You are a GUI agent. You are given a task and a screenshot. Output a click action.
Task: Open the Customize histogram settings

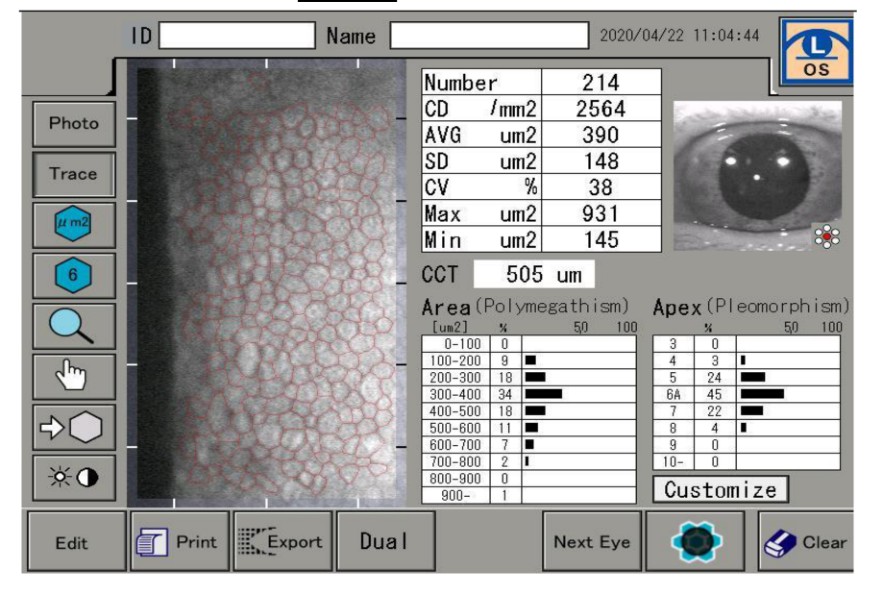coord(720,489)
